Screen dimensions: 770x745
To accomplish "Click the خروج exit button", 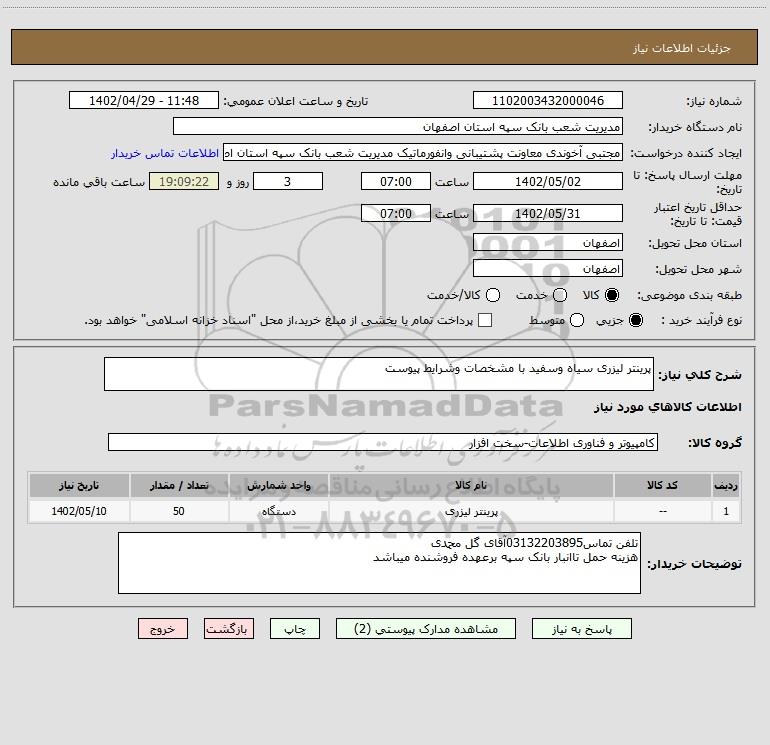I will [x=163, y=629].
